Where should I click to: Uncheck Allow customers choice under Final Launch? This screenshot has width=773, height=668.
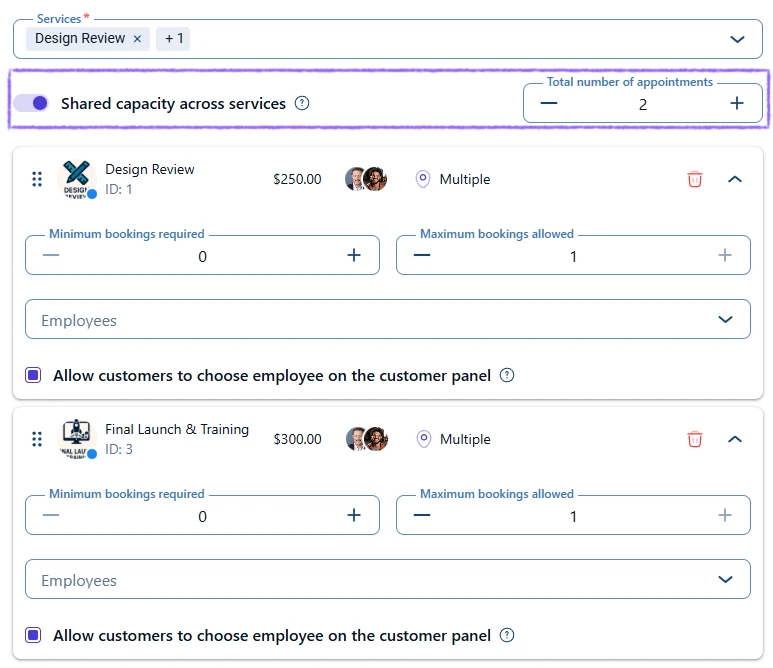tap(33, 636)
